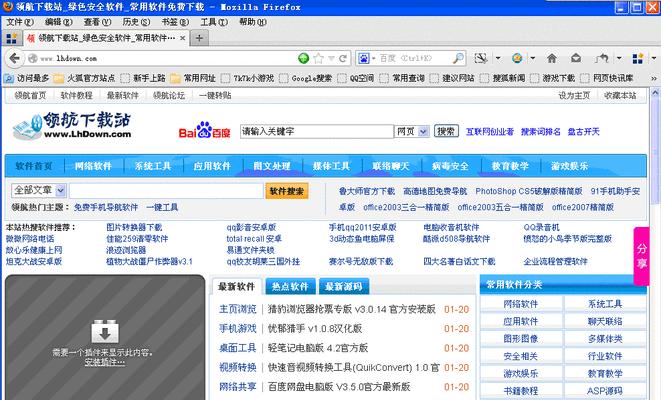This screenshot has width=661, height=400.
Task: Open the 火狐官方站点 bookmark folder
Action: (x=85, y=78)
